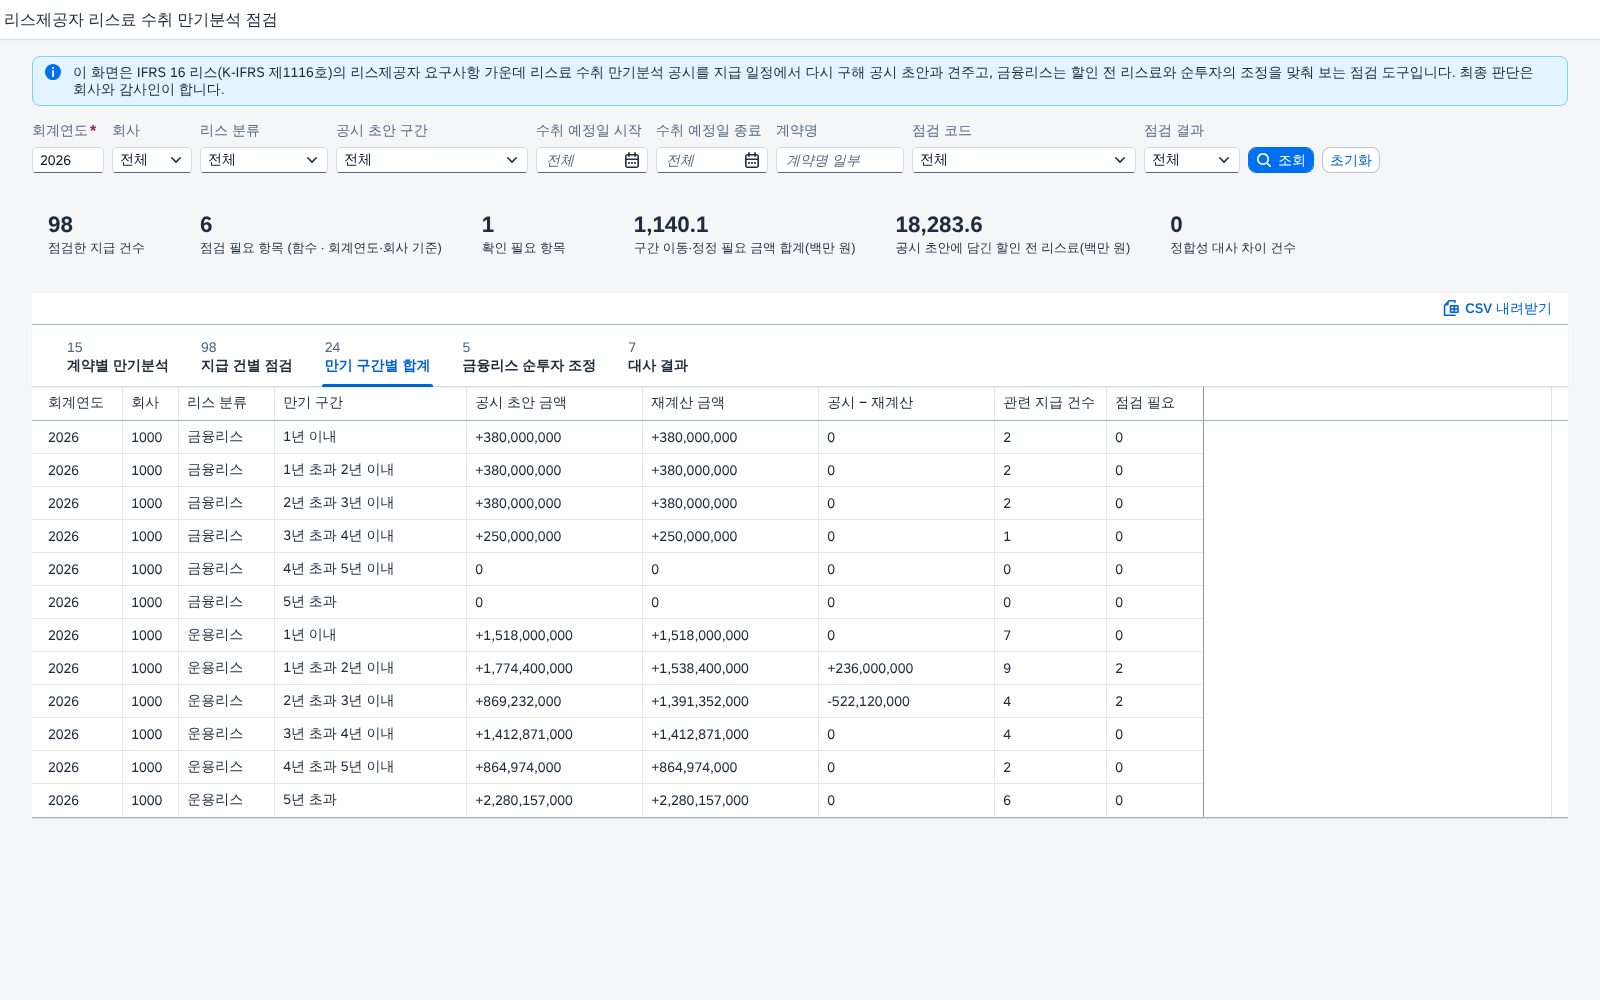Click the 점검 필요 column header
Image resolution: width=1600 pixels, height=1000 pixels.
[1155, 403]
